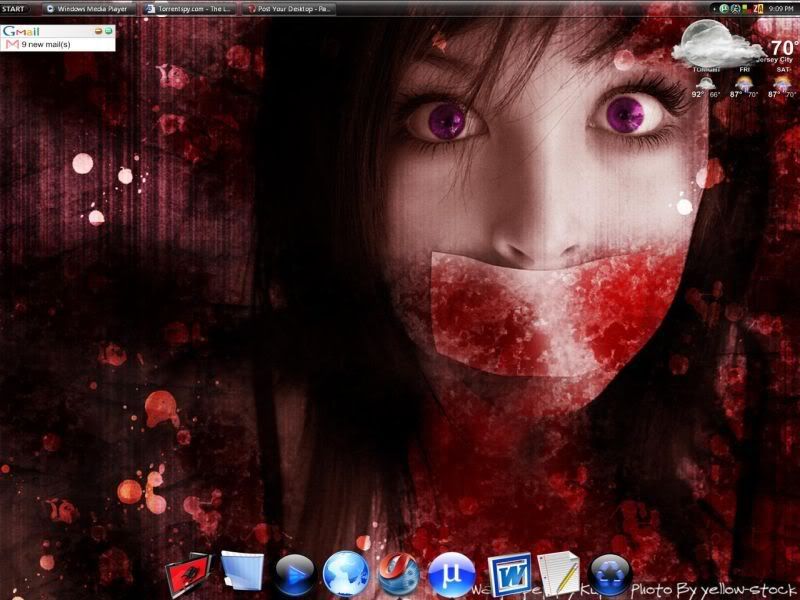This screenshot has width=800, height=600.
Task: Click the Gmail logo in the widget
Action: [21, 31]
